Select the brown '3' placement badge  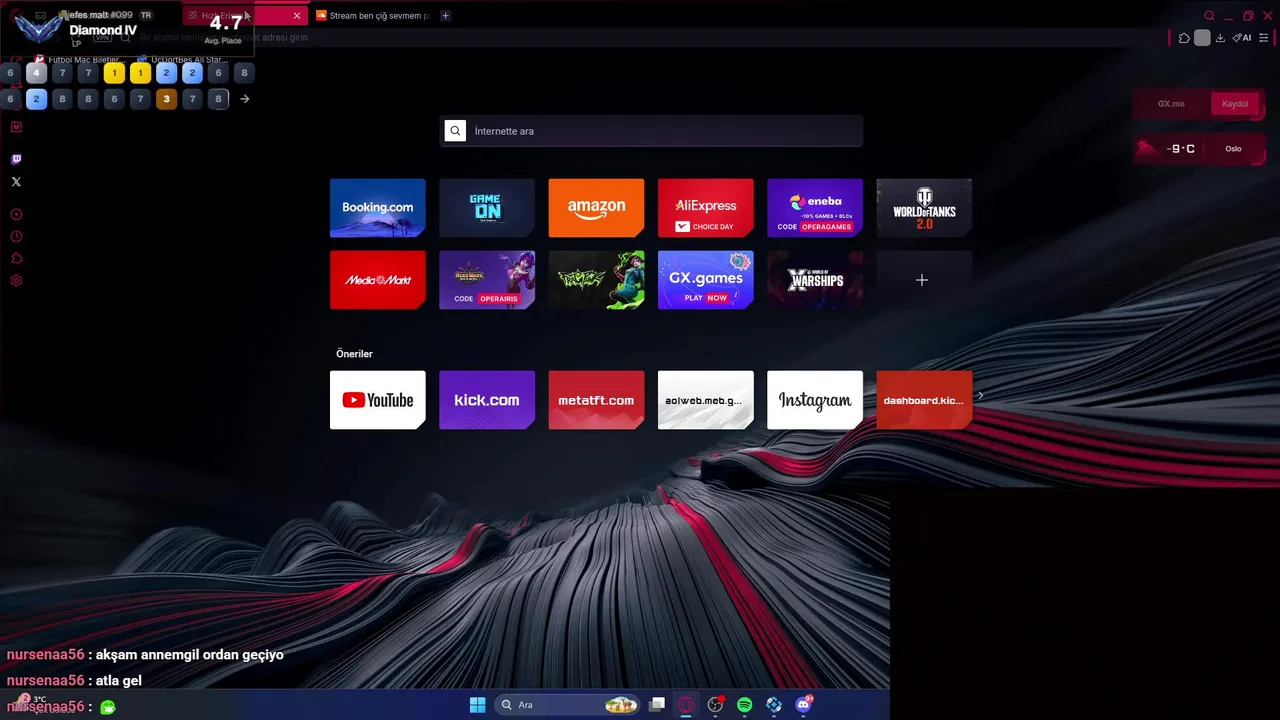tap(167, 99)
